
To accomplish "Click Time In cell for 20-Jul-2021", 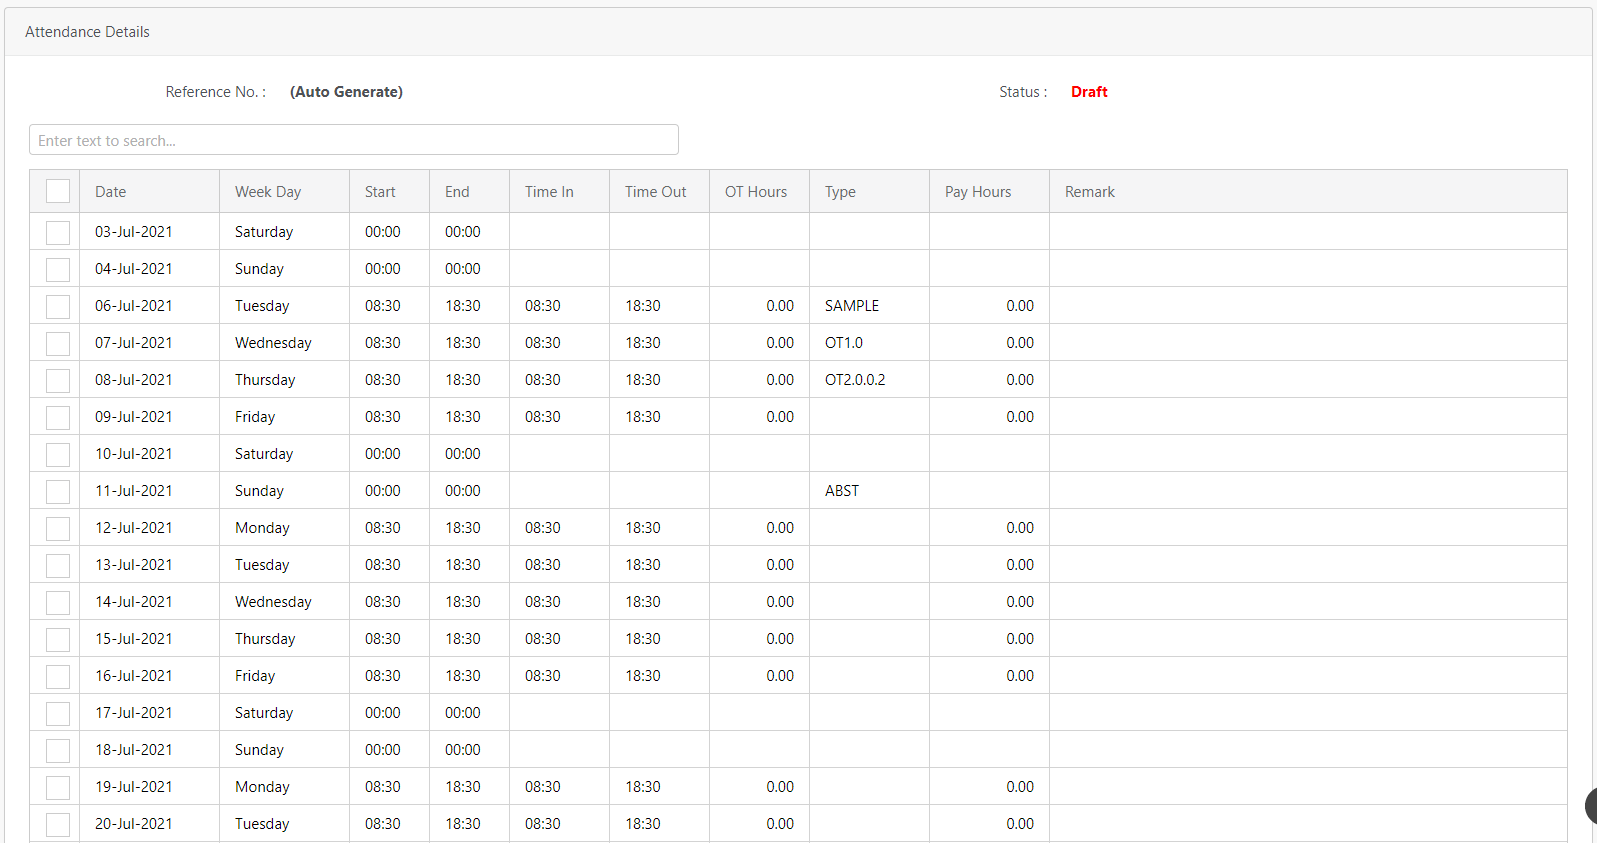I will [x=559, y=824].
